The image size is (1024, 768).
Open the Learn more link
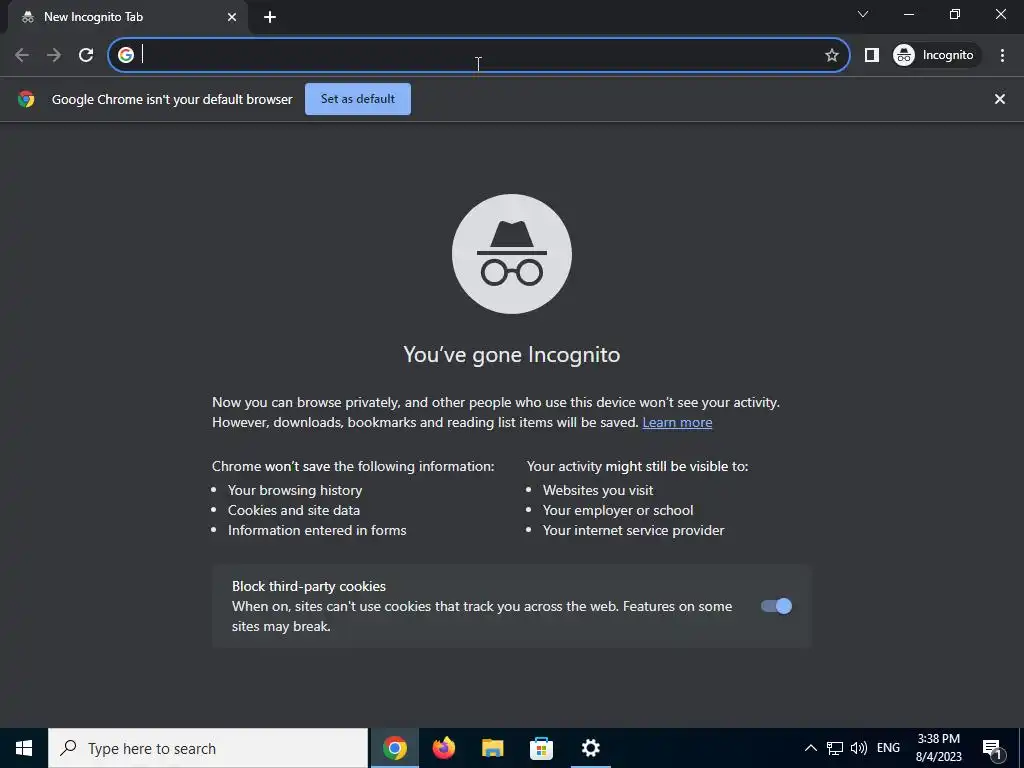click(677, 423)
